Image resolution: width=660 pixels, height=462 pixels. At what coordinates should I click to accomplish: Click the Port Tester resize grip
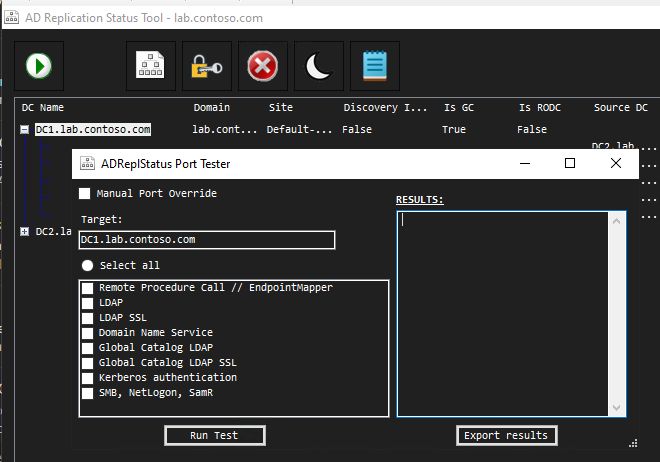[633, 443]
